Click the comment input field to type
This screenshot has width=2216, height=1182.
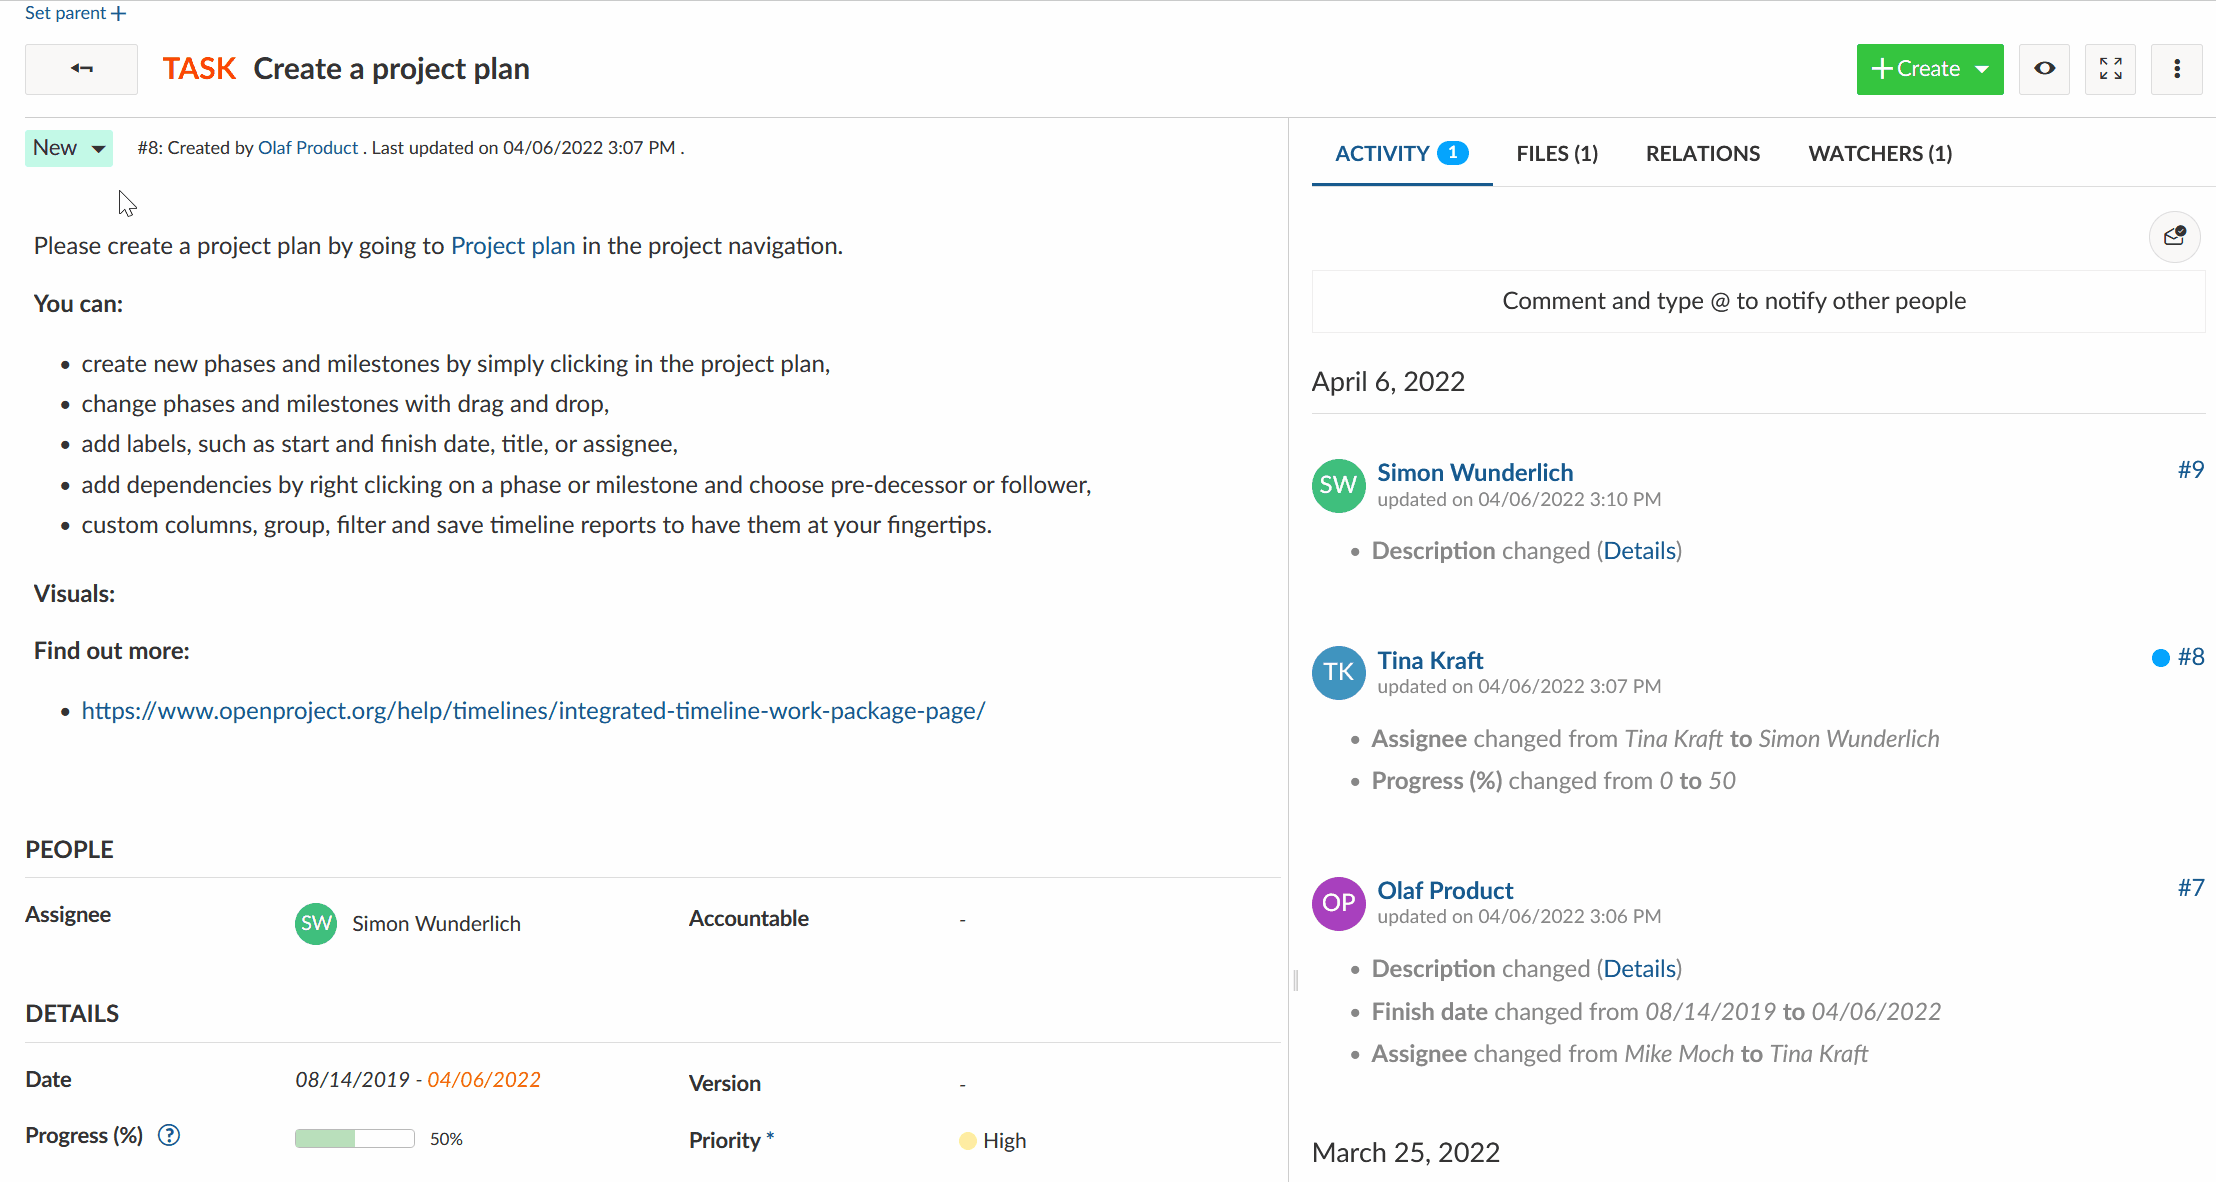1734,299
